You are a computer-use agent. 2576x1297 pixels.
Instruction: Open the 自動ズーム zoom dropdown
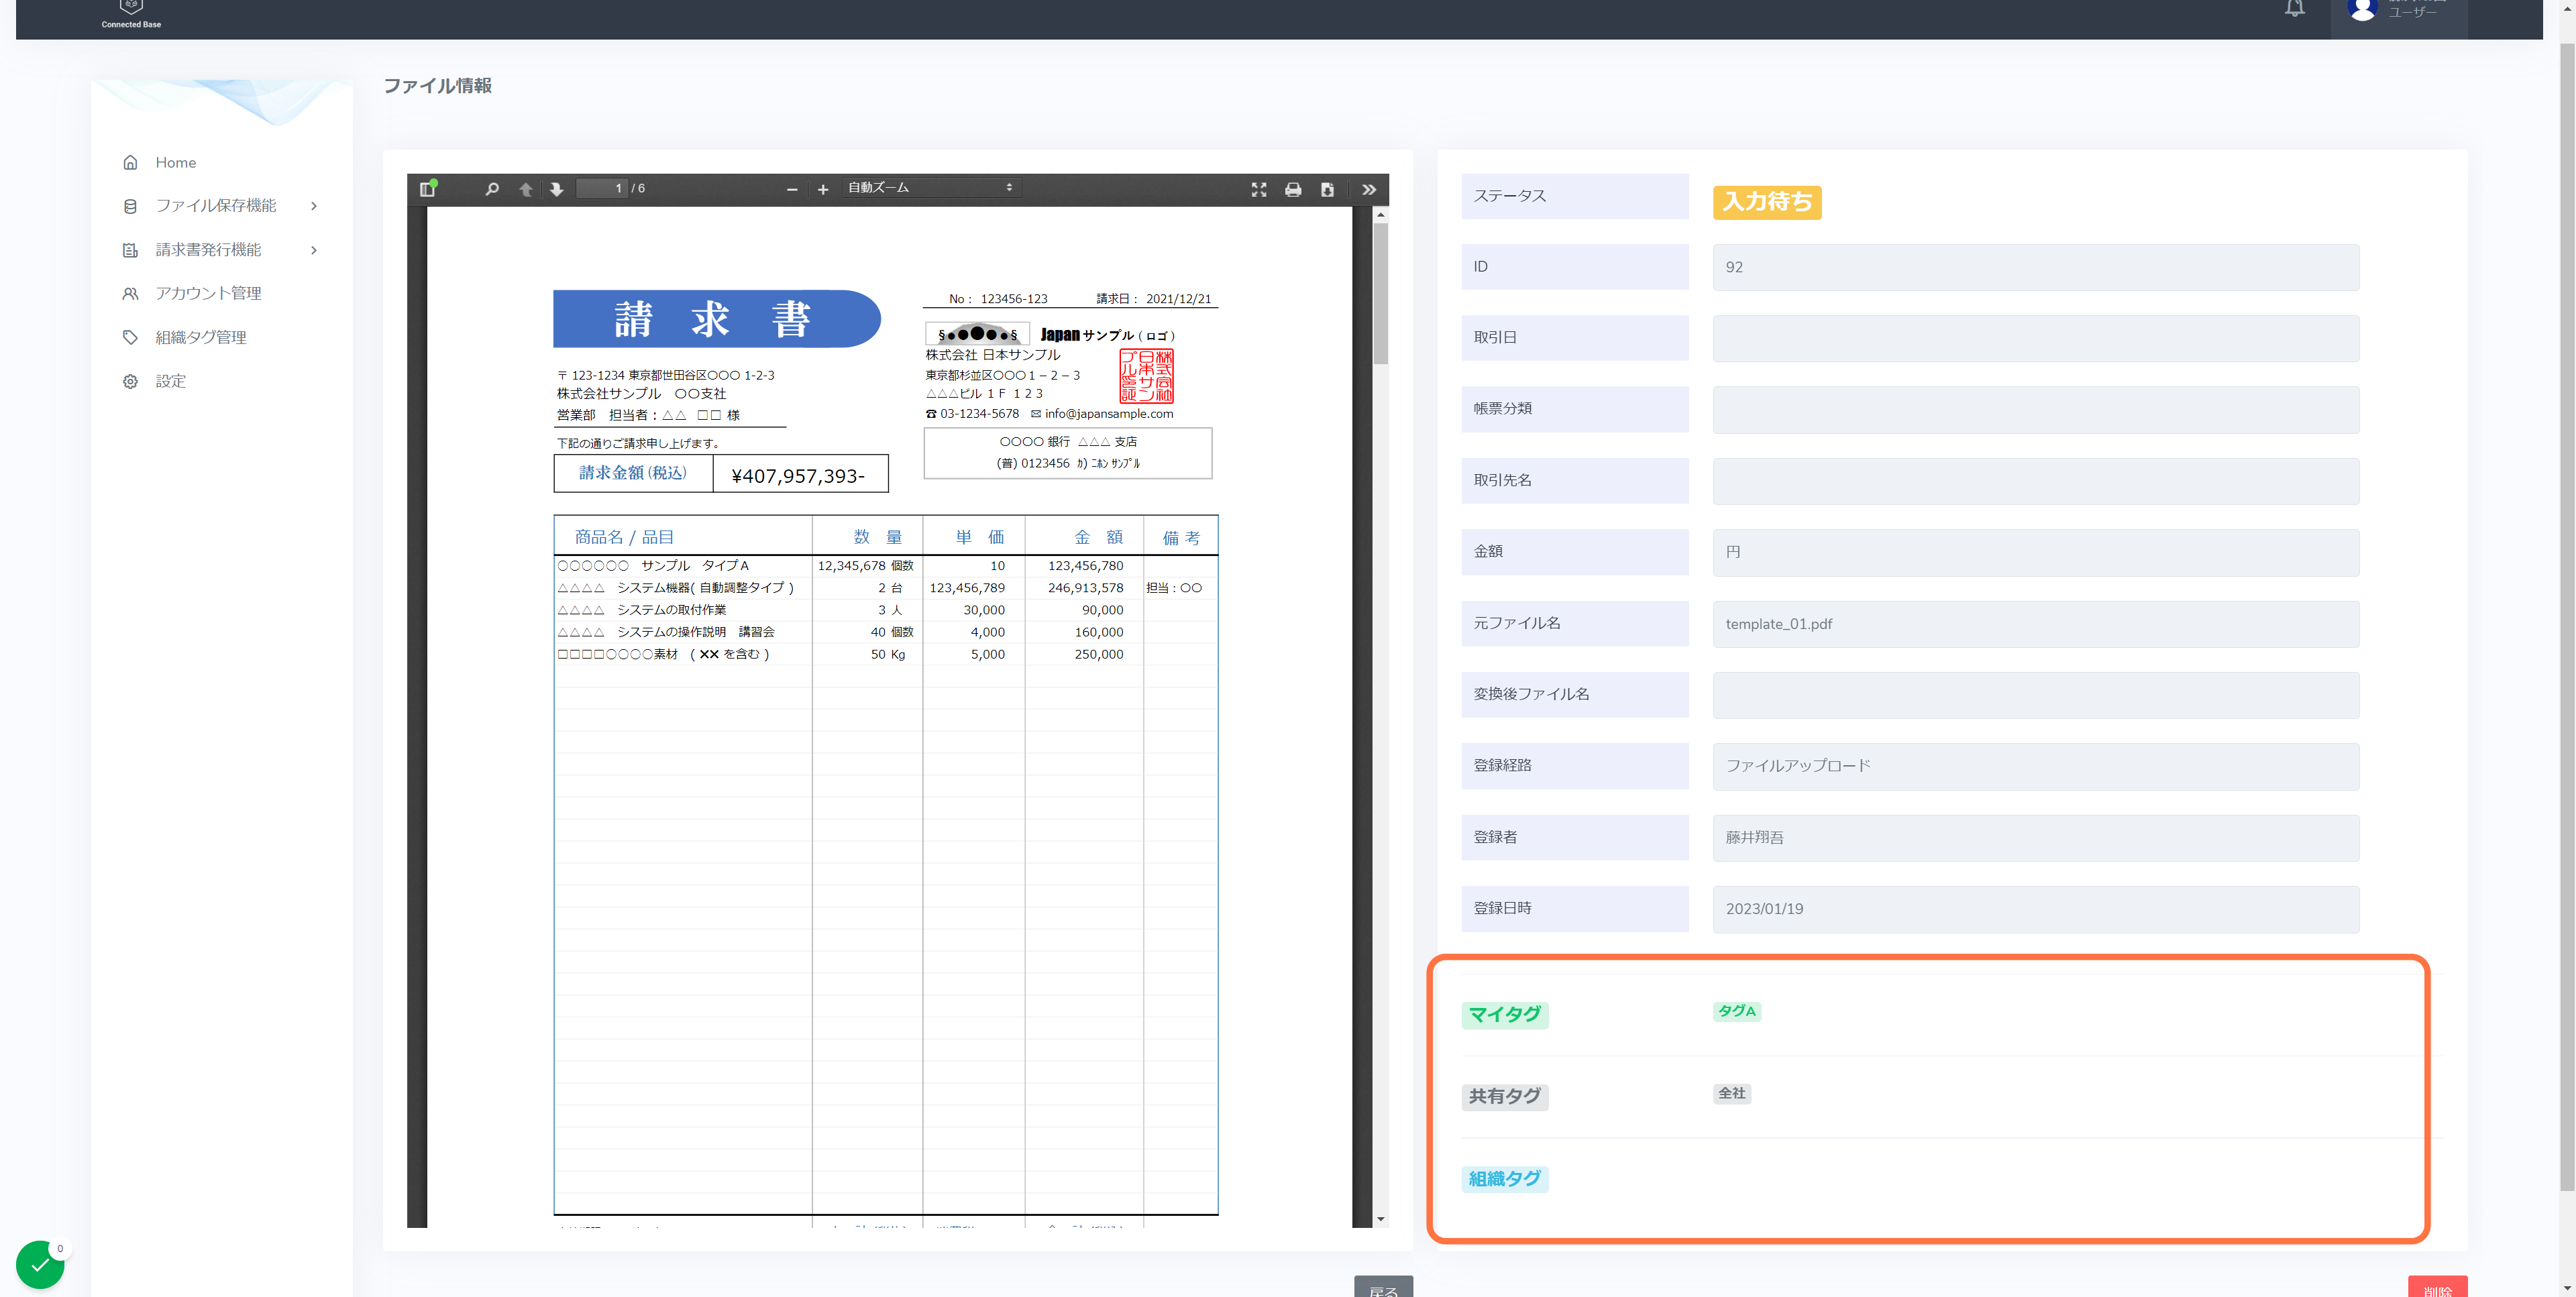click(x=930, y=188)
